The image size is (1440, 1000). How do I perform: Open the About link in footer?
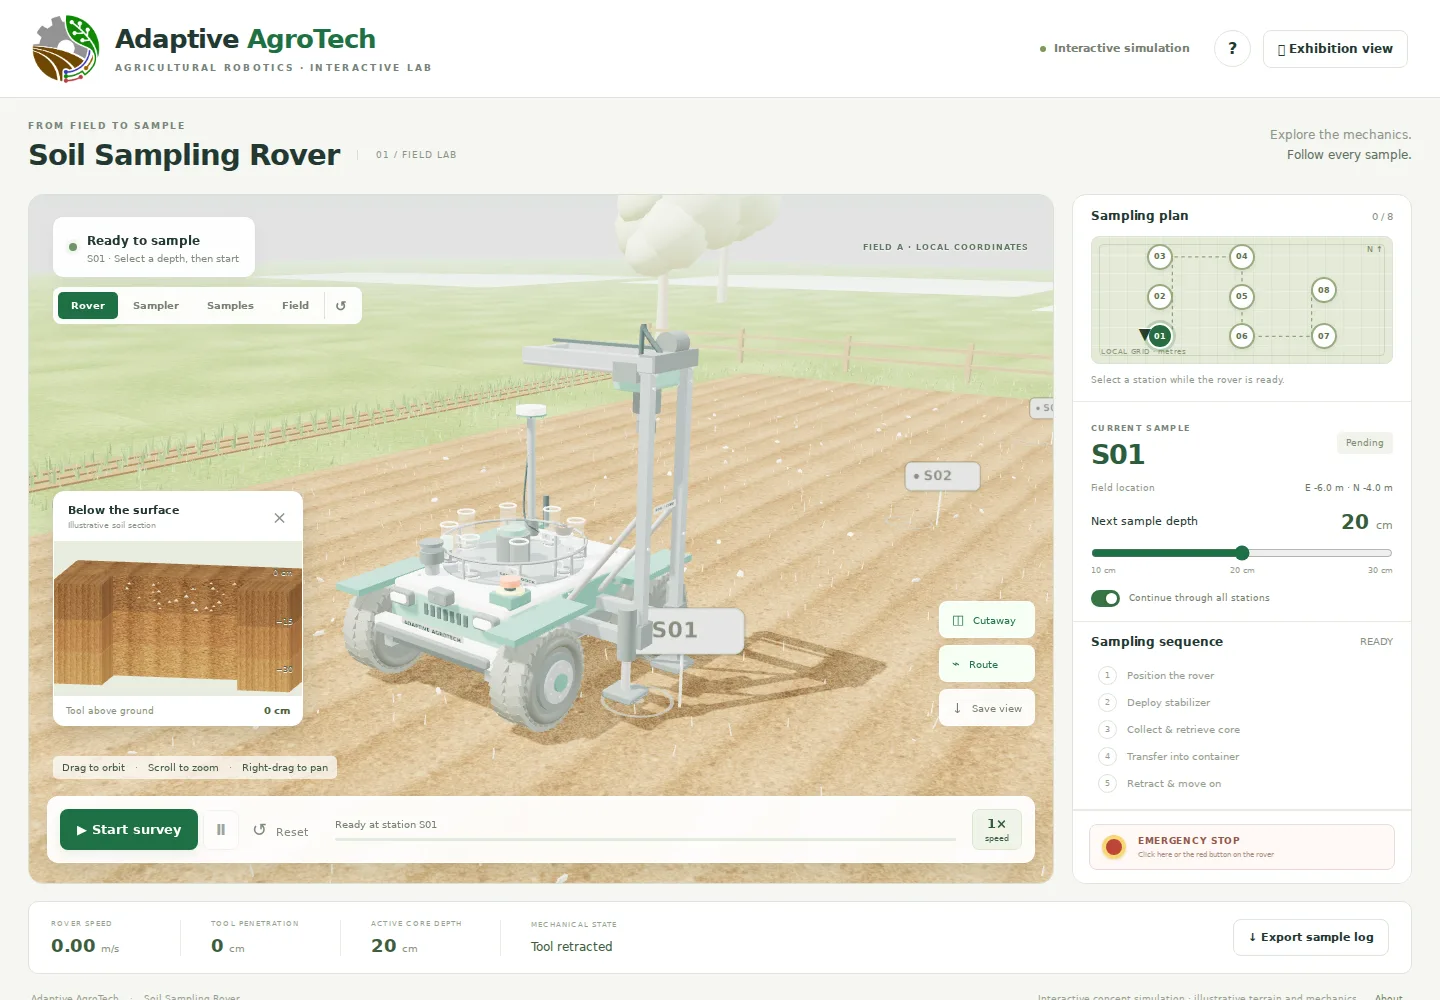pos(1388,996)
